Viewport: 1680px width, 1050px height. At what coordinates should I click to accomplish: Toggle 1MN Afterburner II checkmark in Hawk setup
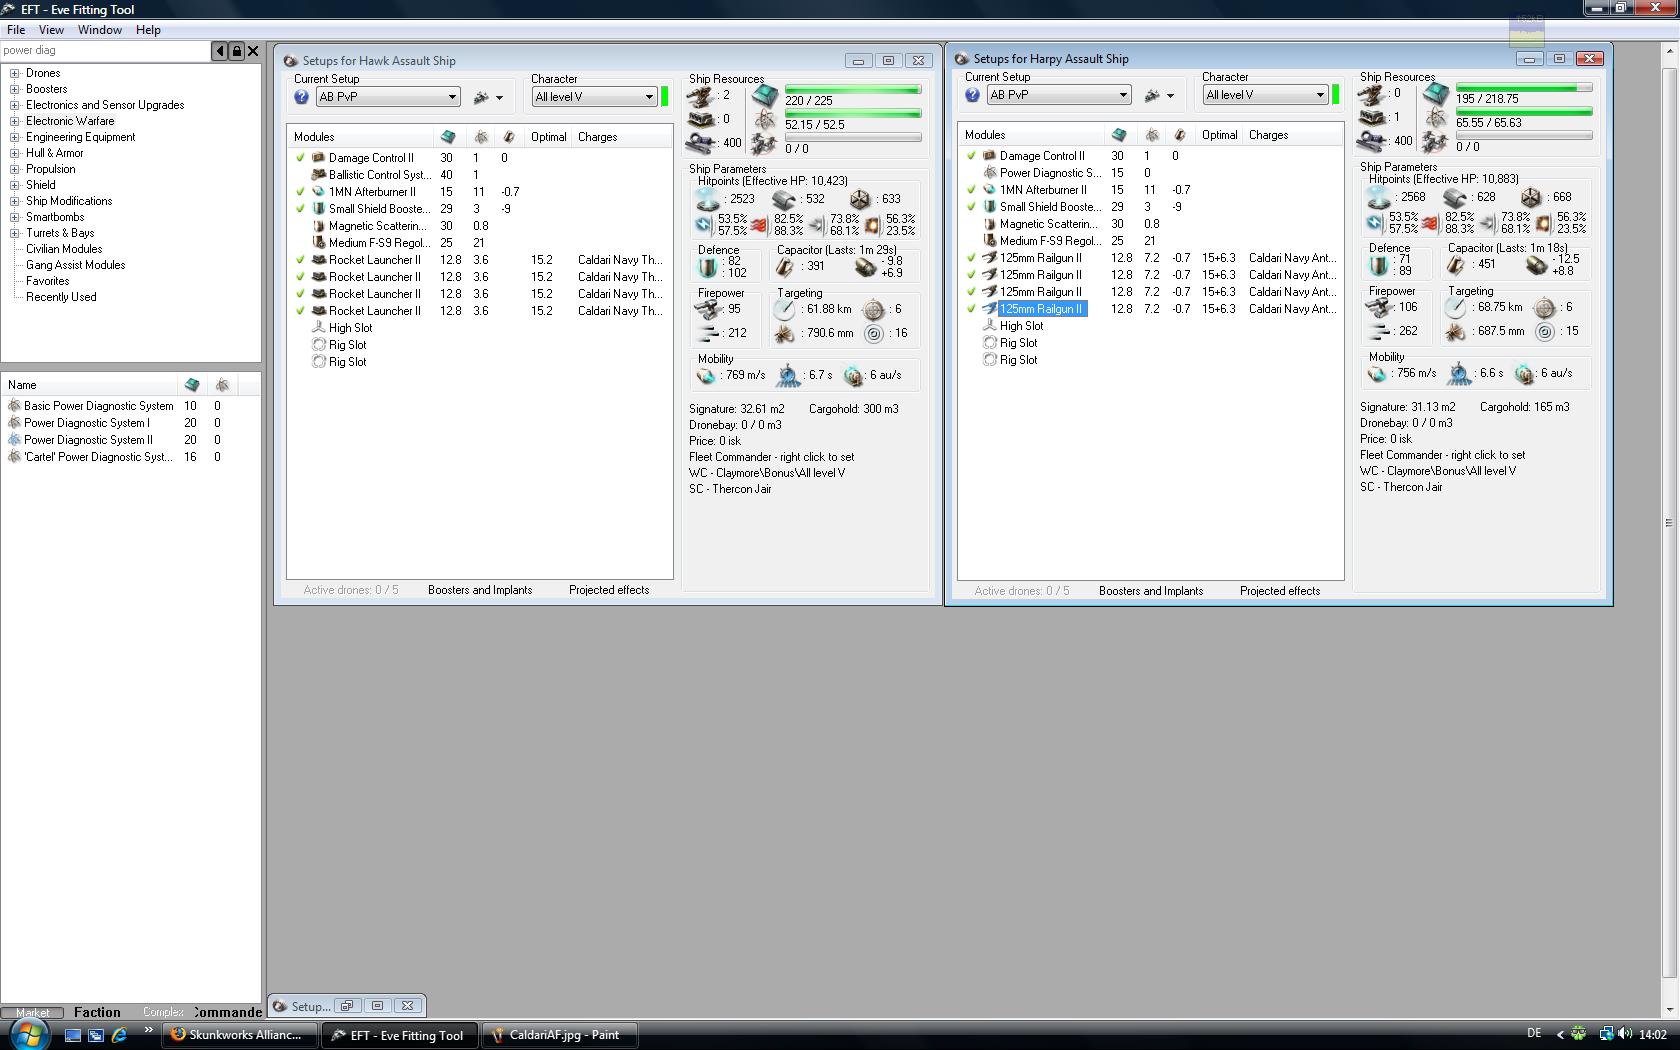click(300, 192)
